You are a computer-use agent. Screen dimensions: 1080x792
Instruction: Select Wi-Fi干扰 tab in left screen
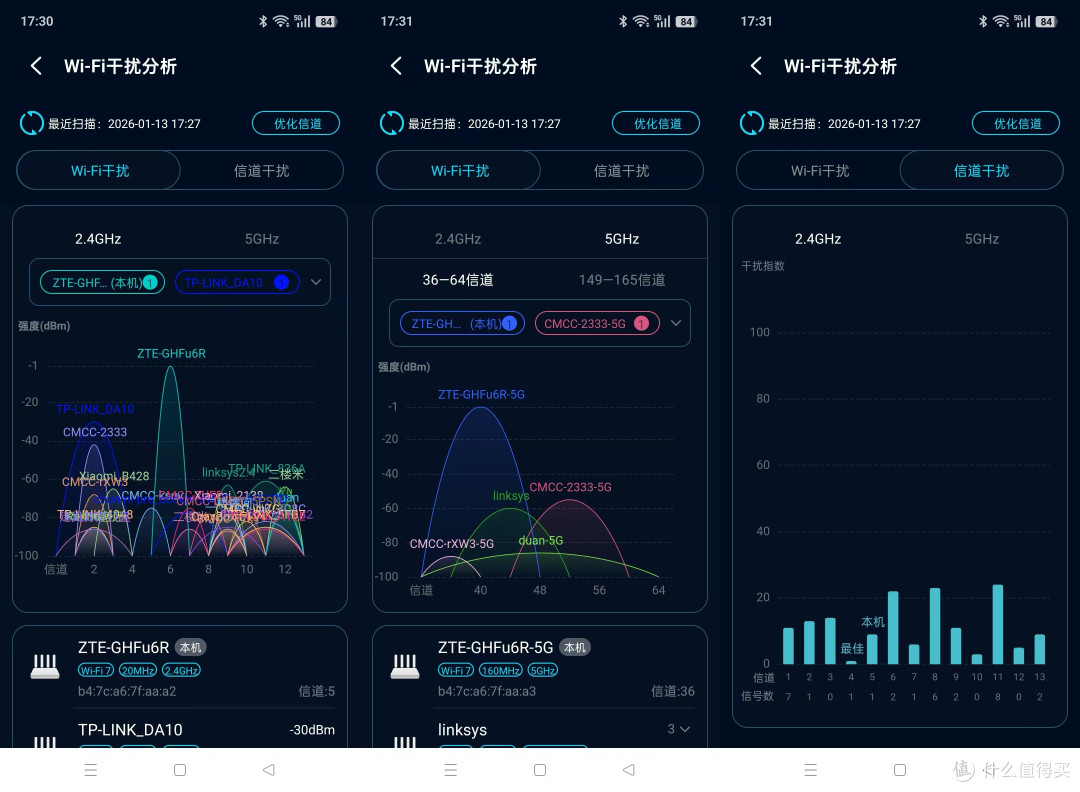[99, 170]
